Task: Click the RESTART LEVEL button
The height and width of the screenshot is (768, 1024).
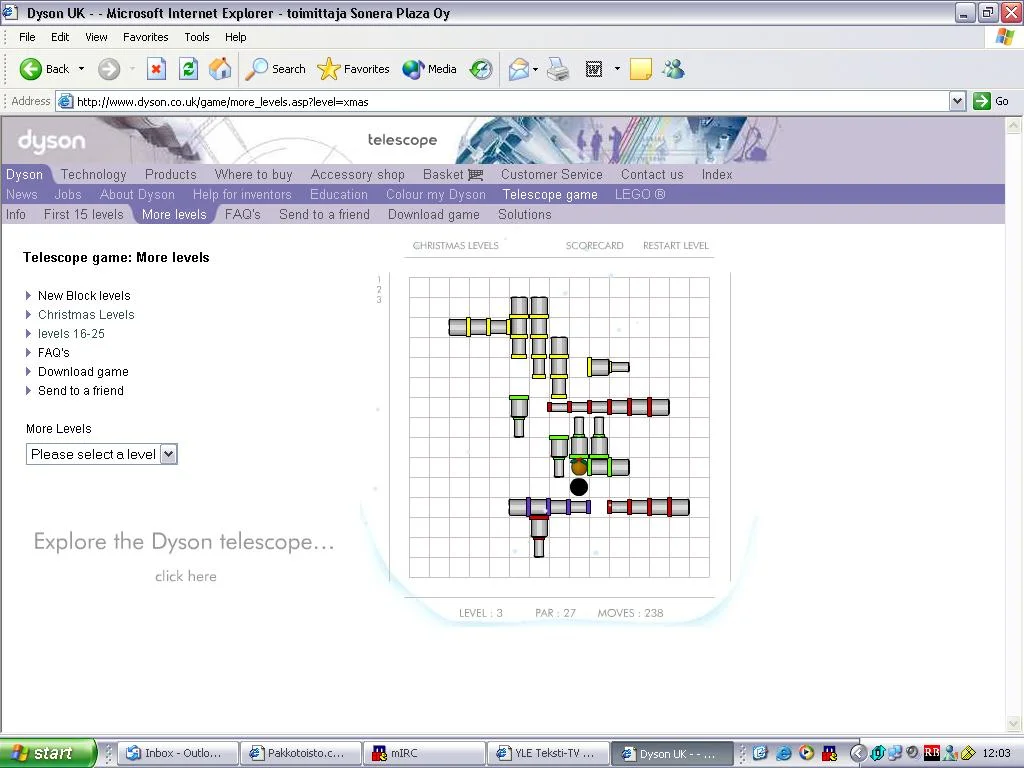Action: click(x=675, y=245)
